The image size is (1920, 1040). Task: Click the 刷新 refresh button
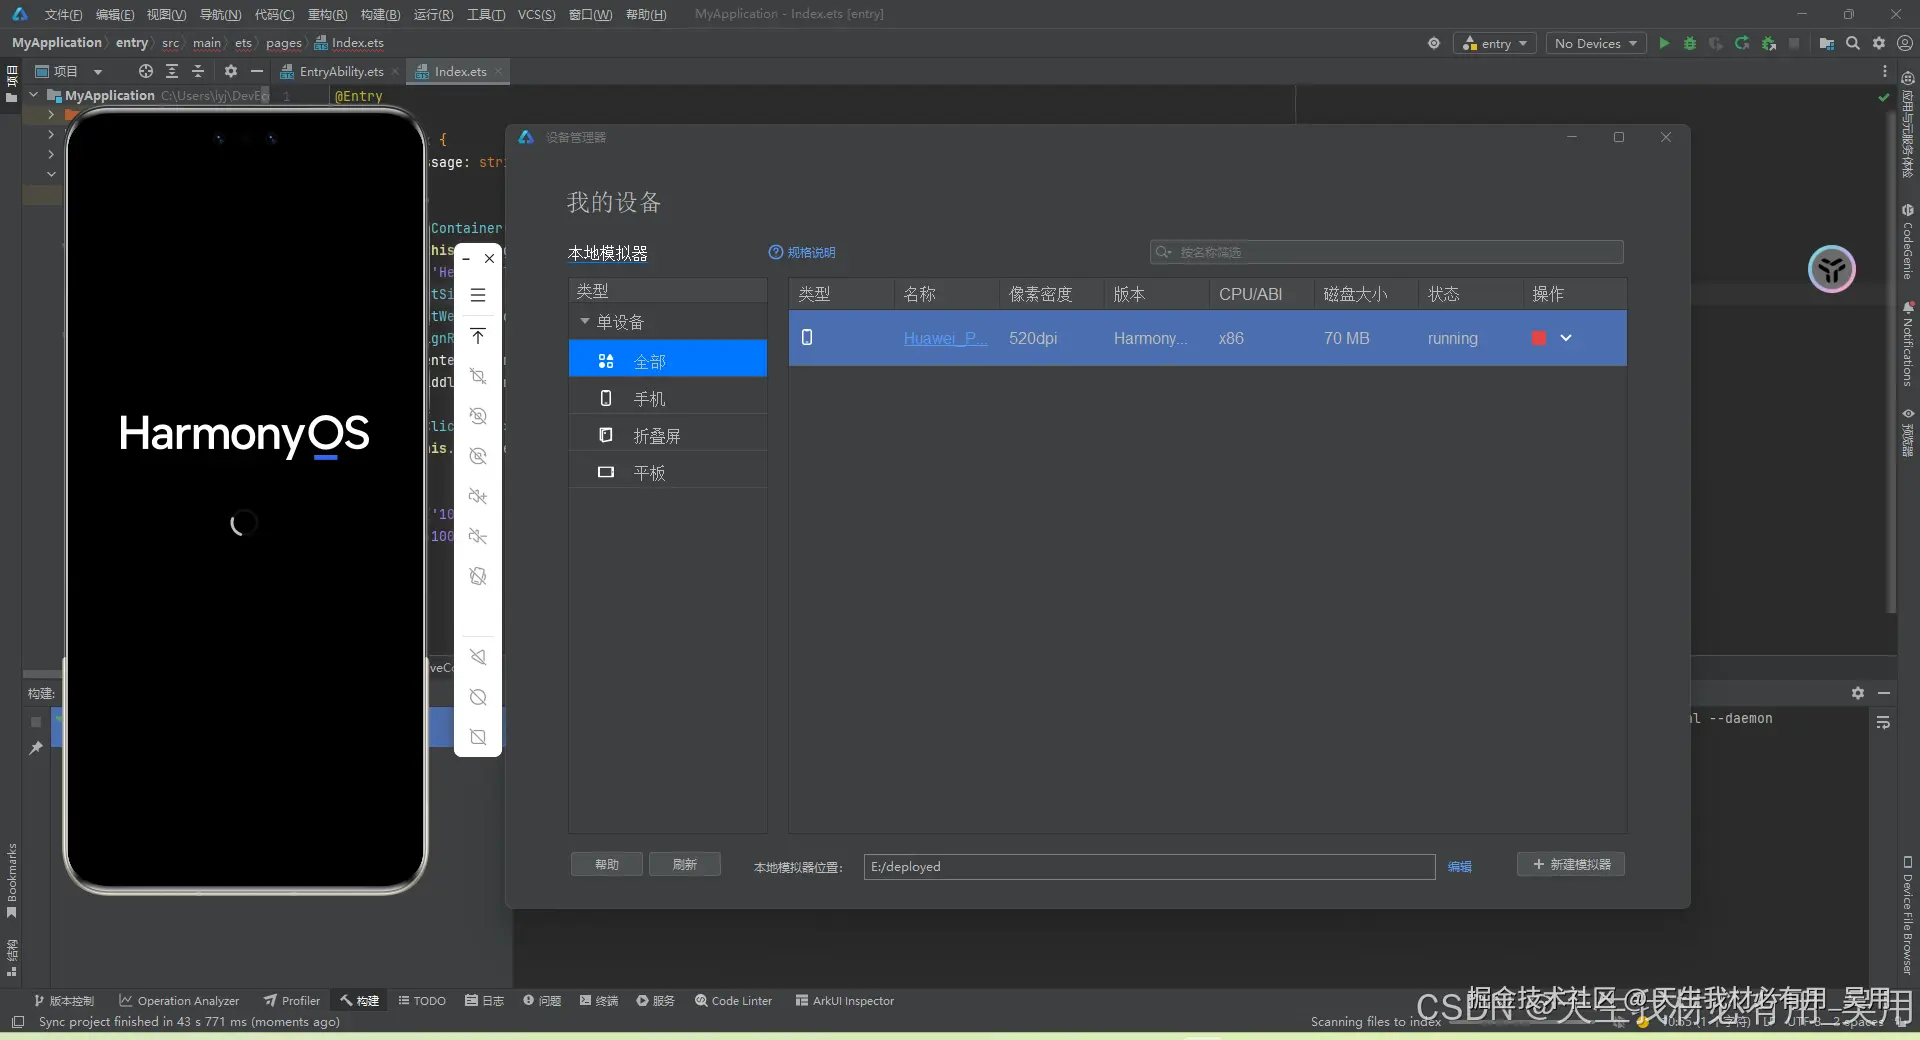click(x=684, y=864)
